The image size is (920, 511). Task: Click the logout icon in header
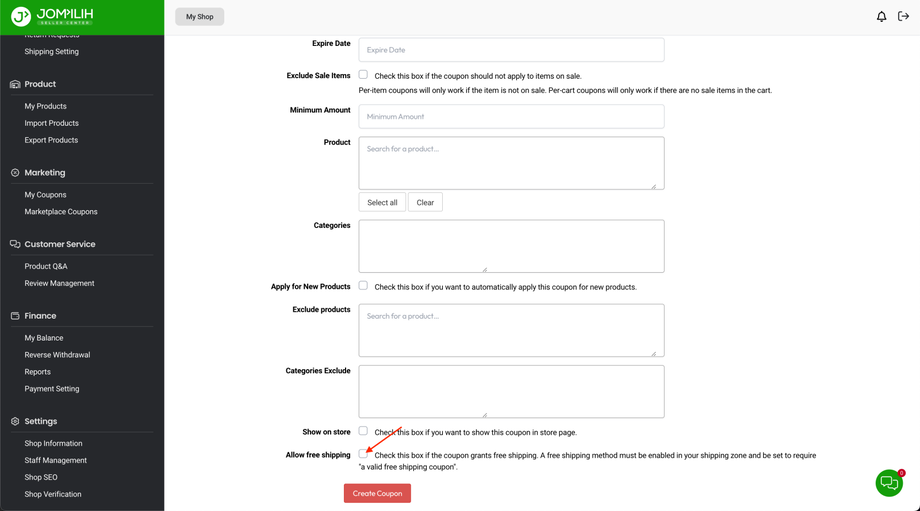tap(903, 17)
